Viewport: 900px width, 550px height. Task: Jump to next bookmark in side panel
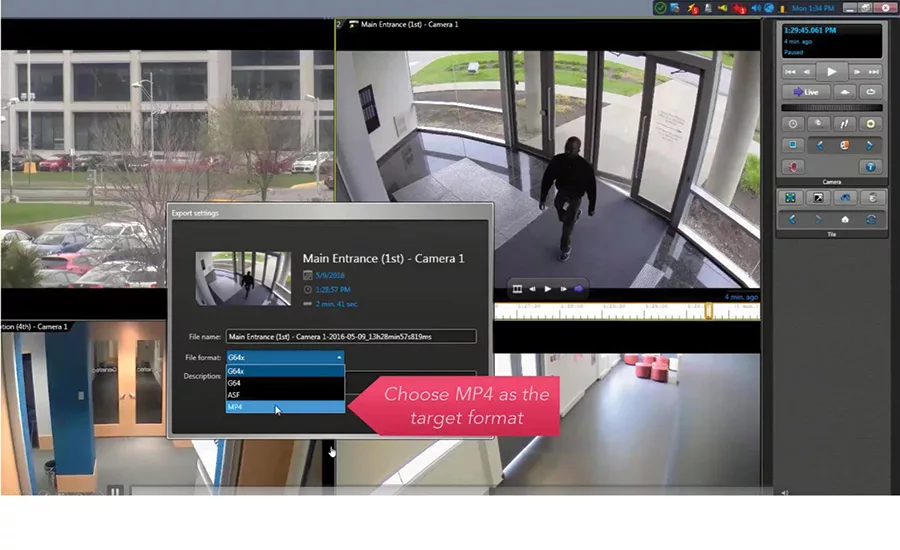(874, 72)
